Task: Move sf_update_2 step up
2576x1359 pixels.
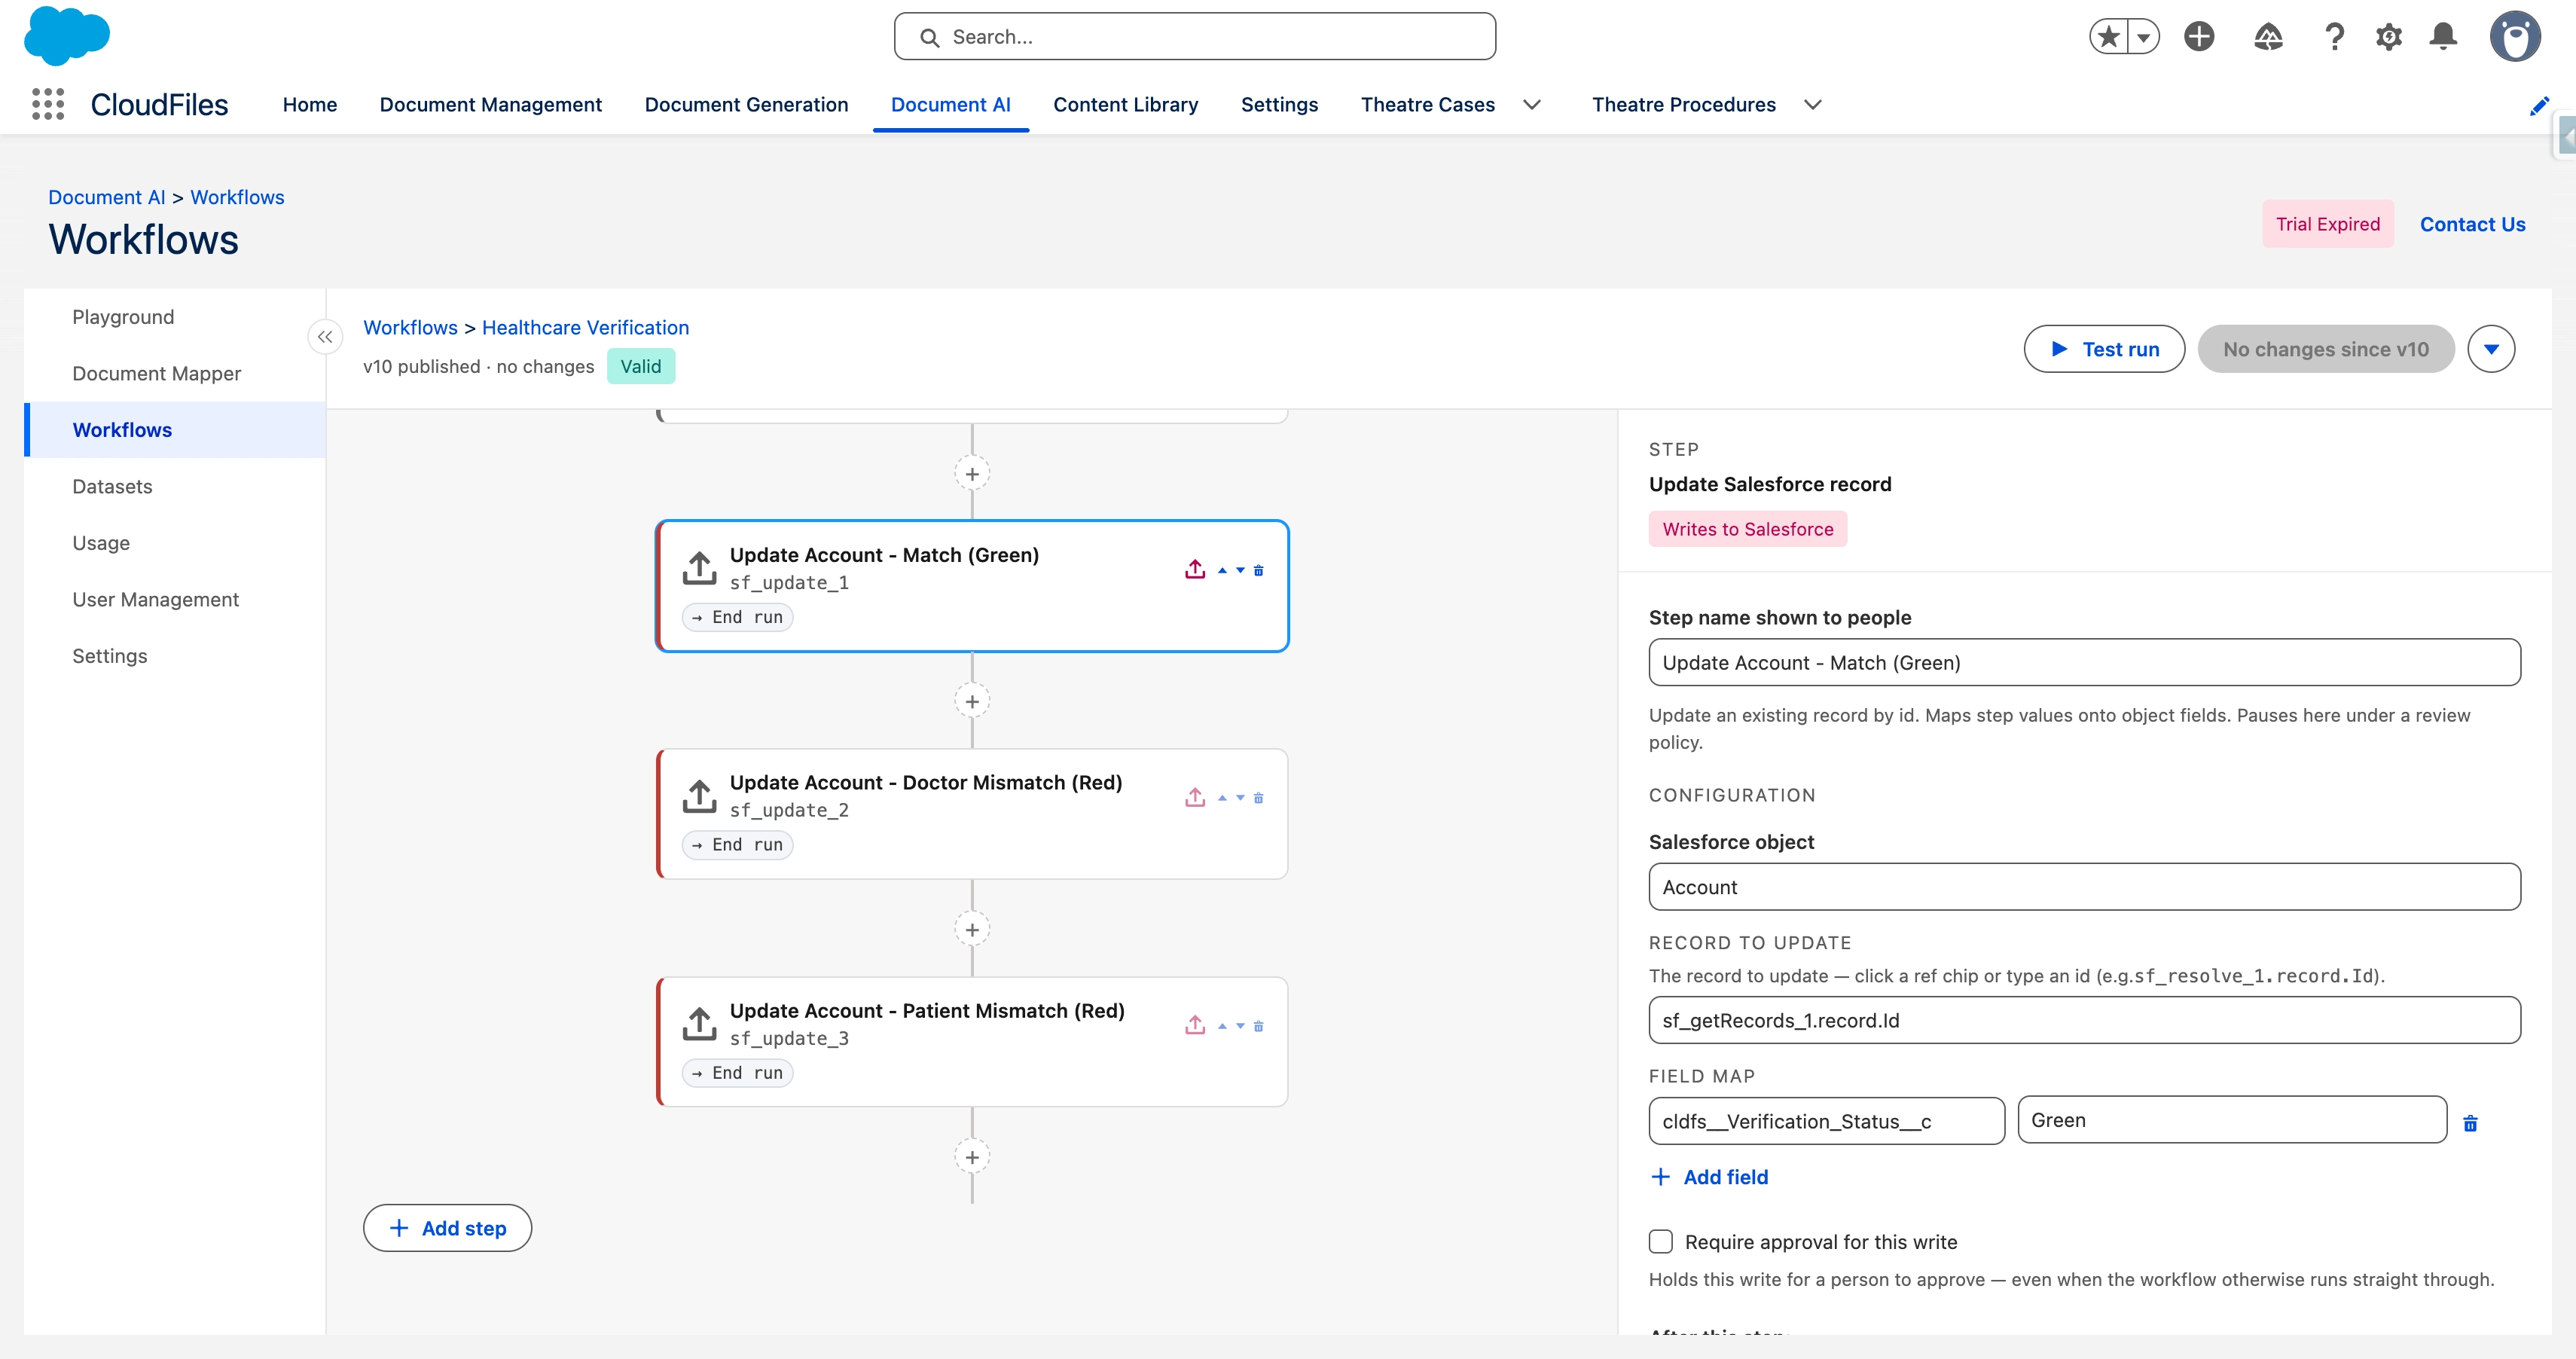Action: pyautogui.click(x=1222, y=798)
